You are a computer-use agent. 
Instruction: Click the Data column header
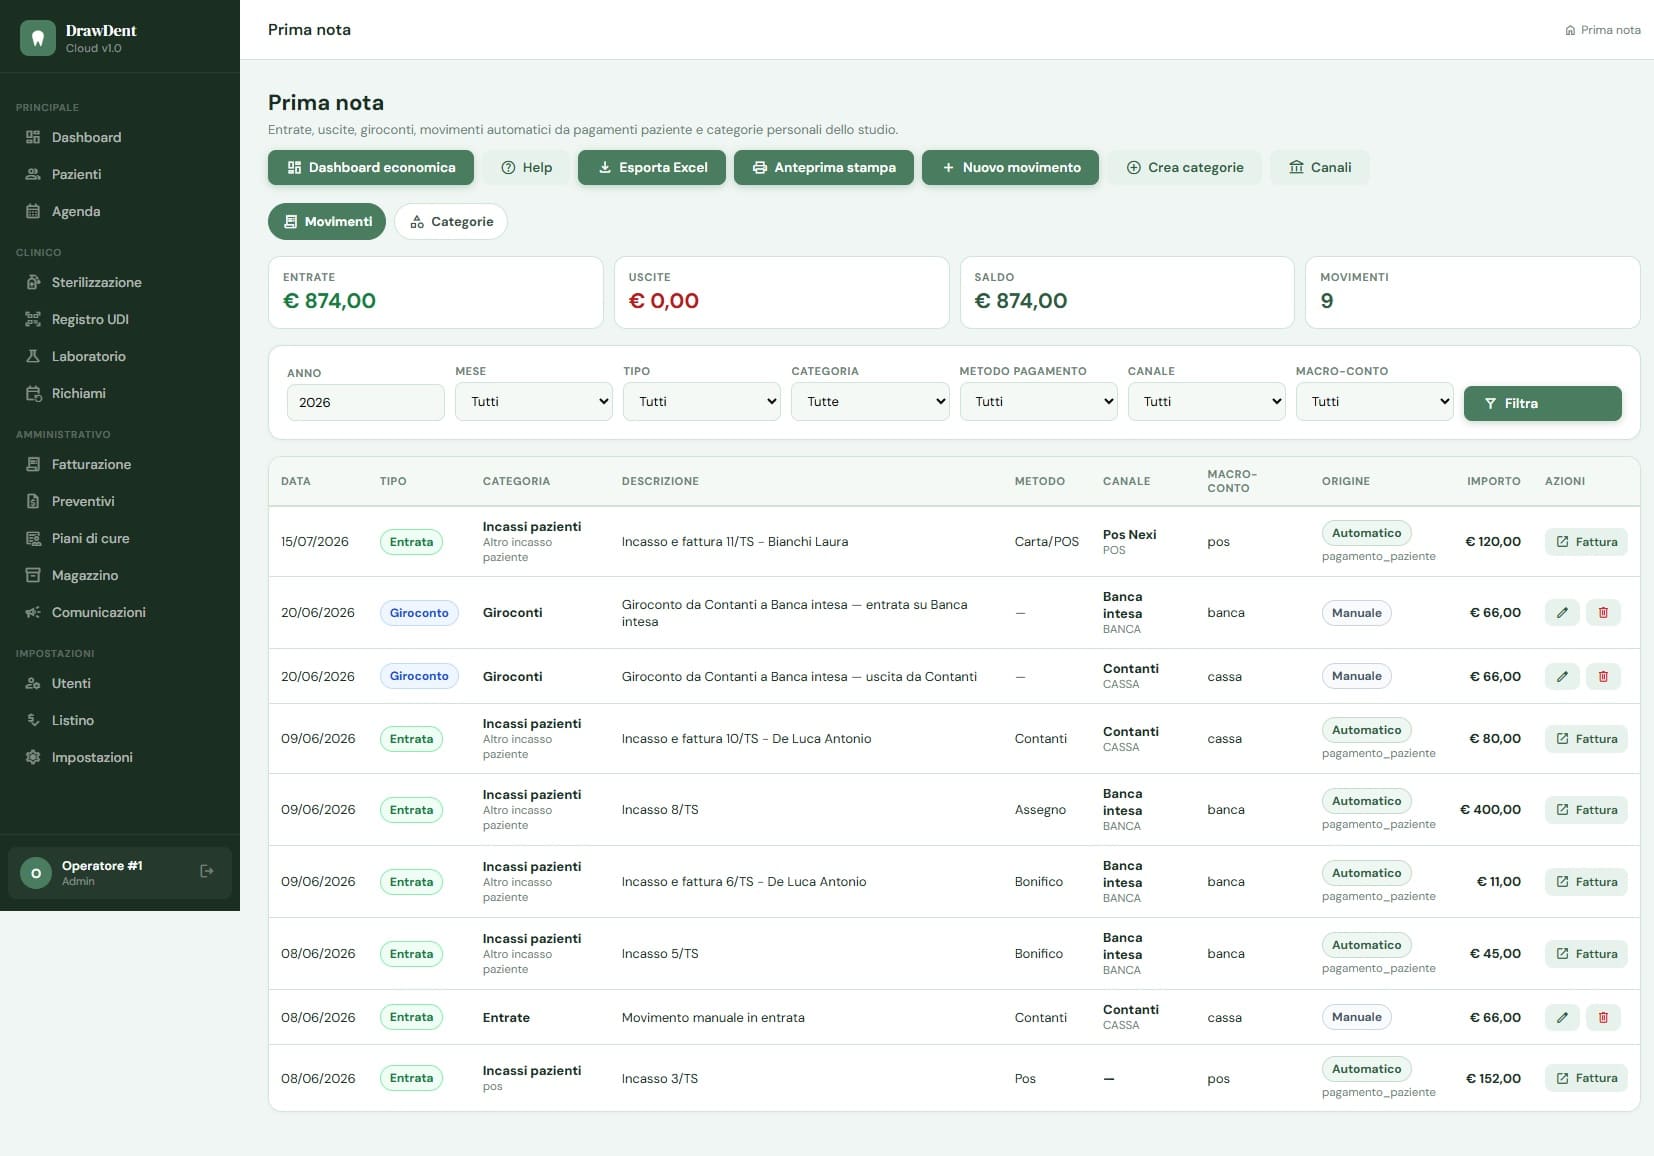[x=296, y=481]
